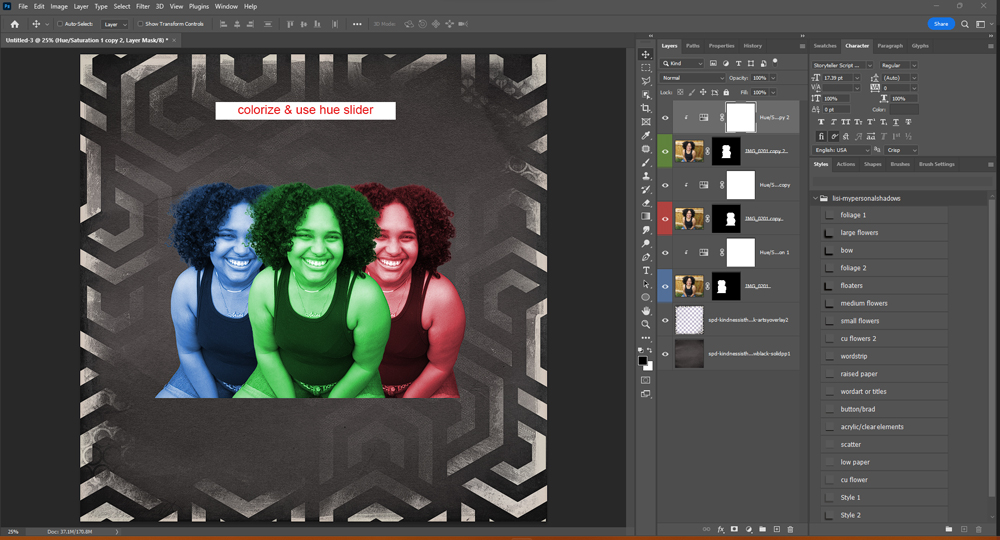Open the search icon next to Share
The width and height of the screenshot is (1000, 540).
coord(965,24)
